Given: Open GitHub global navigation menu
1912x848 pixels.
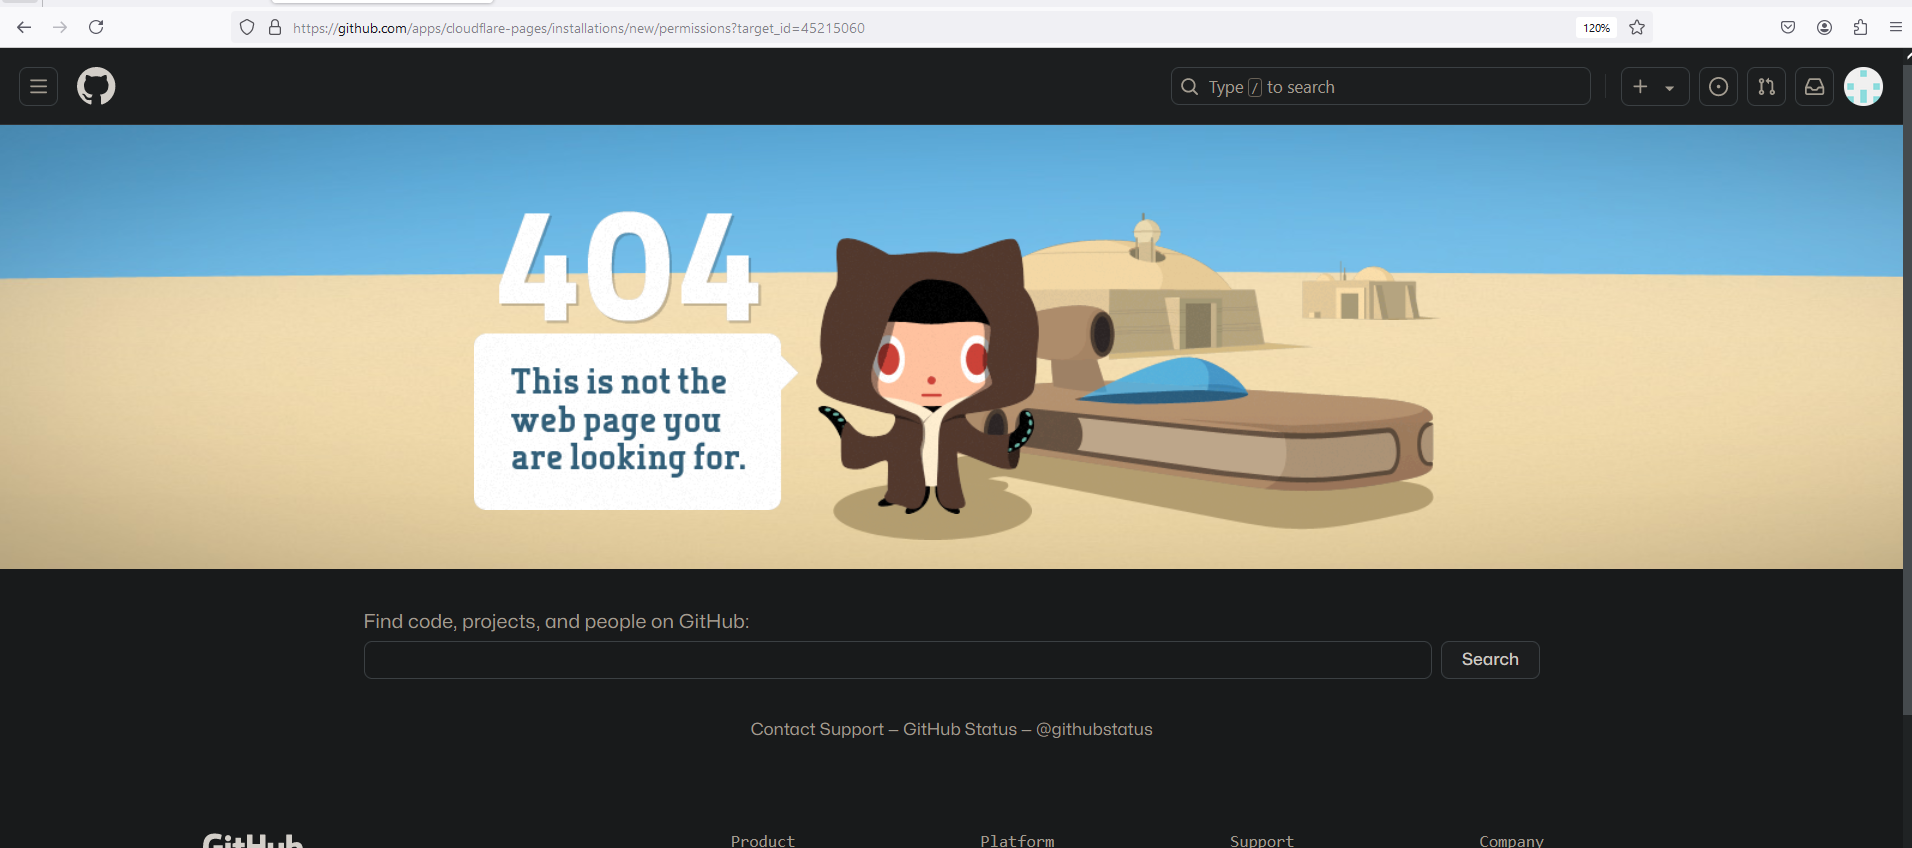Looking at the screenshot, I should [38, 87].
